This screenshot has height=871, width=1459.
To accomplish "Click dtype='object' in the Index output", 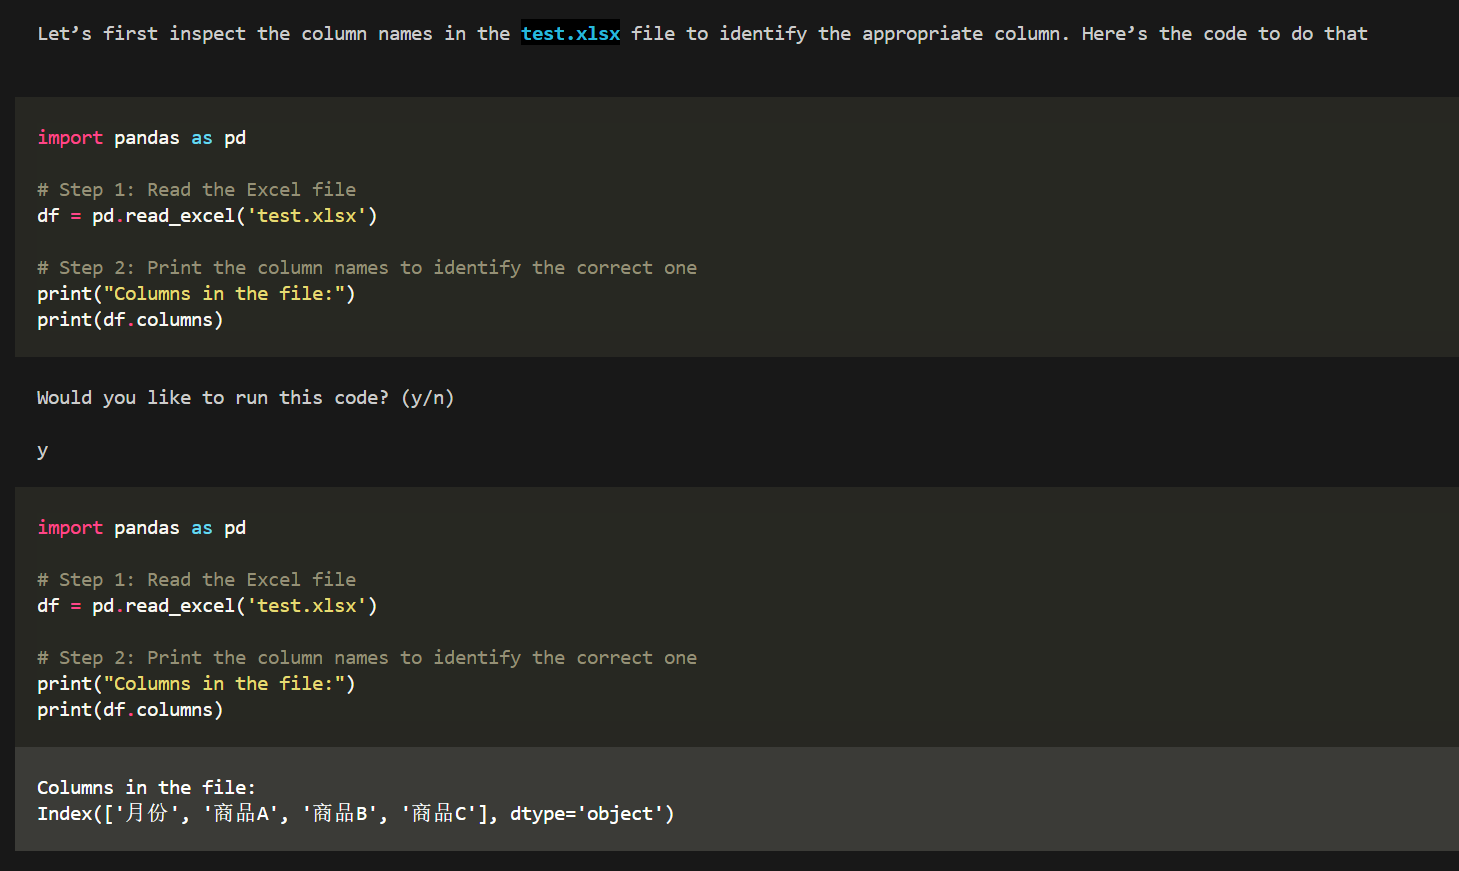I will click(x=591, y=814).
